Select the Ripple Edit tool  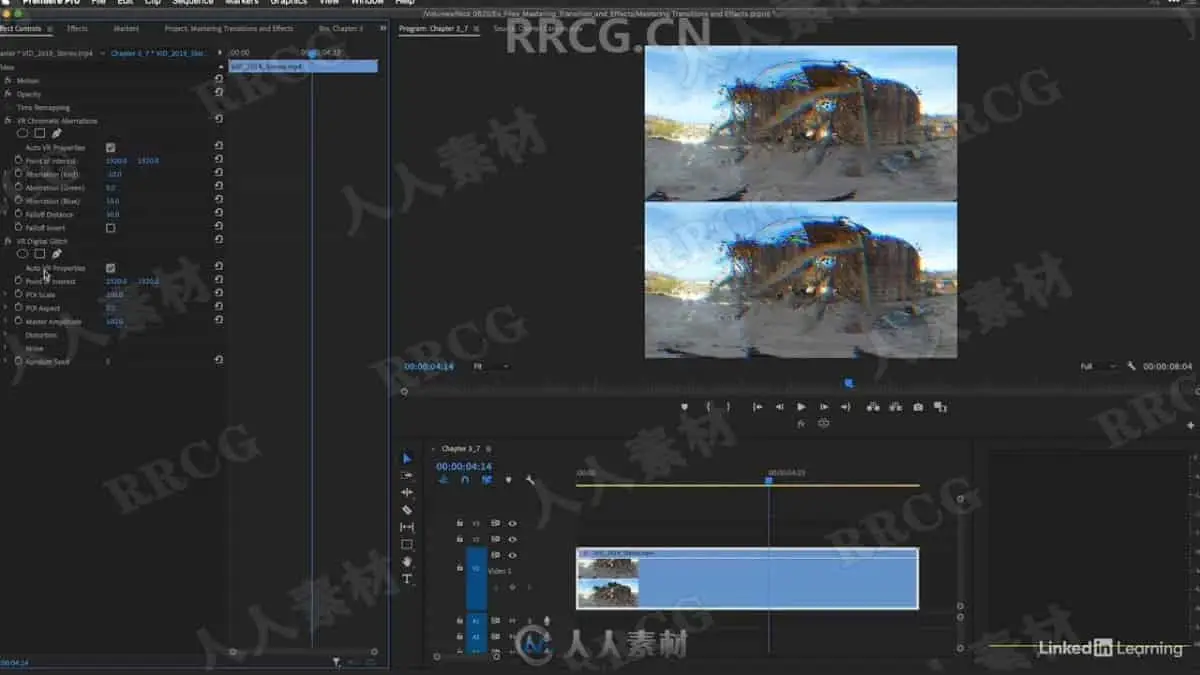point(407,492)
